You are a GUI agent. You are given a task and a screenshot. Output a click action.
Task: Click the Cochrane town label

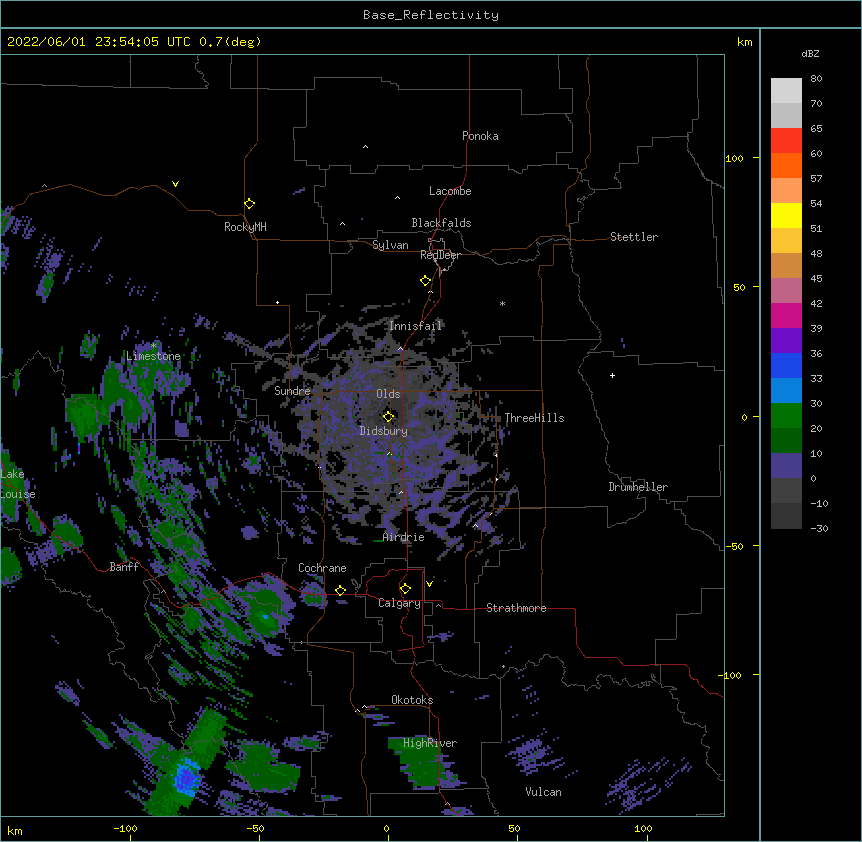322,568
